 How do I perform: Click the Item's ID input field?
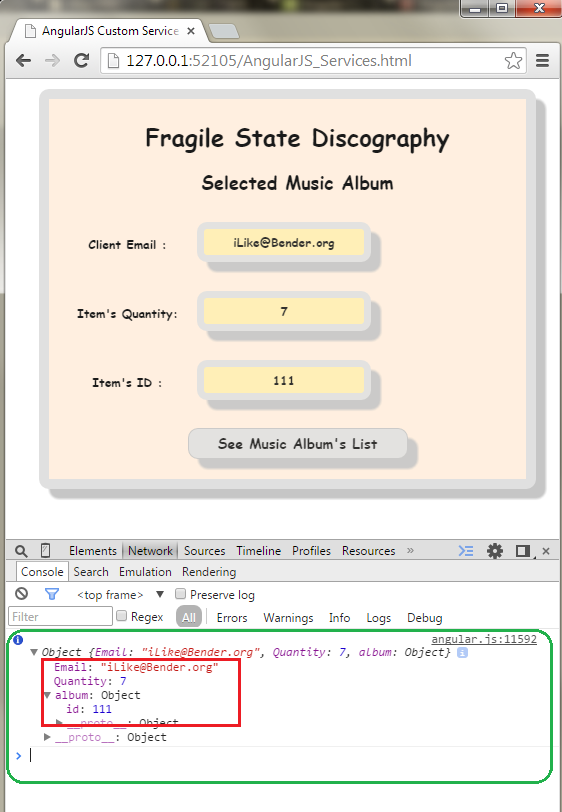point(284,381)
